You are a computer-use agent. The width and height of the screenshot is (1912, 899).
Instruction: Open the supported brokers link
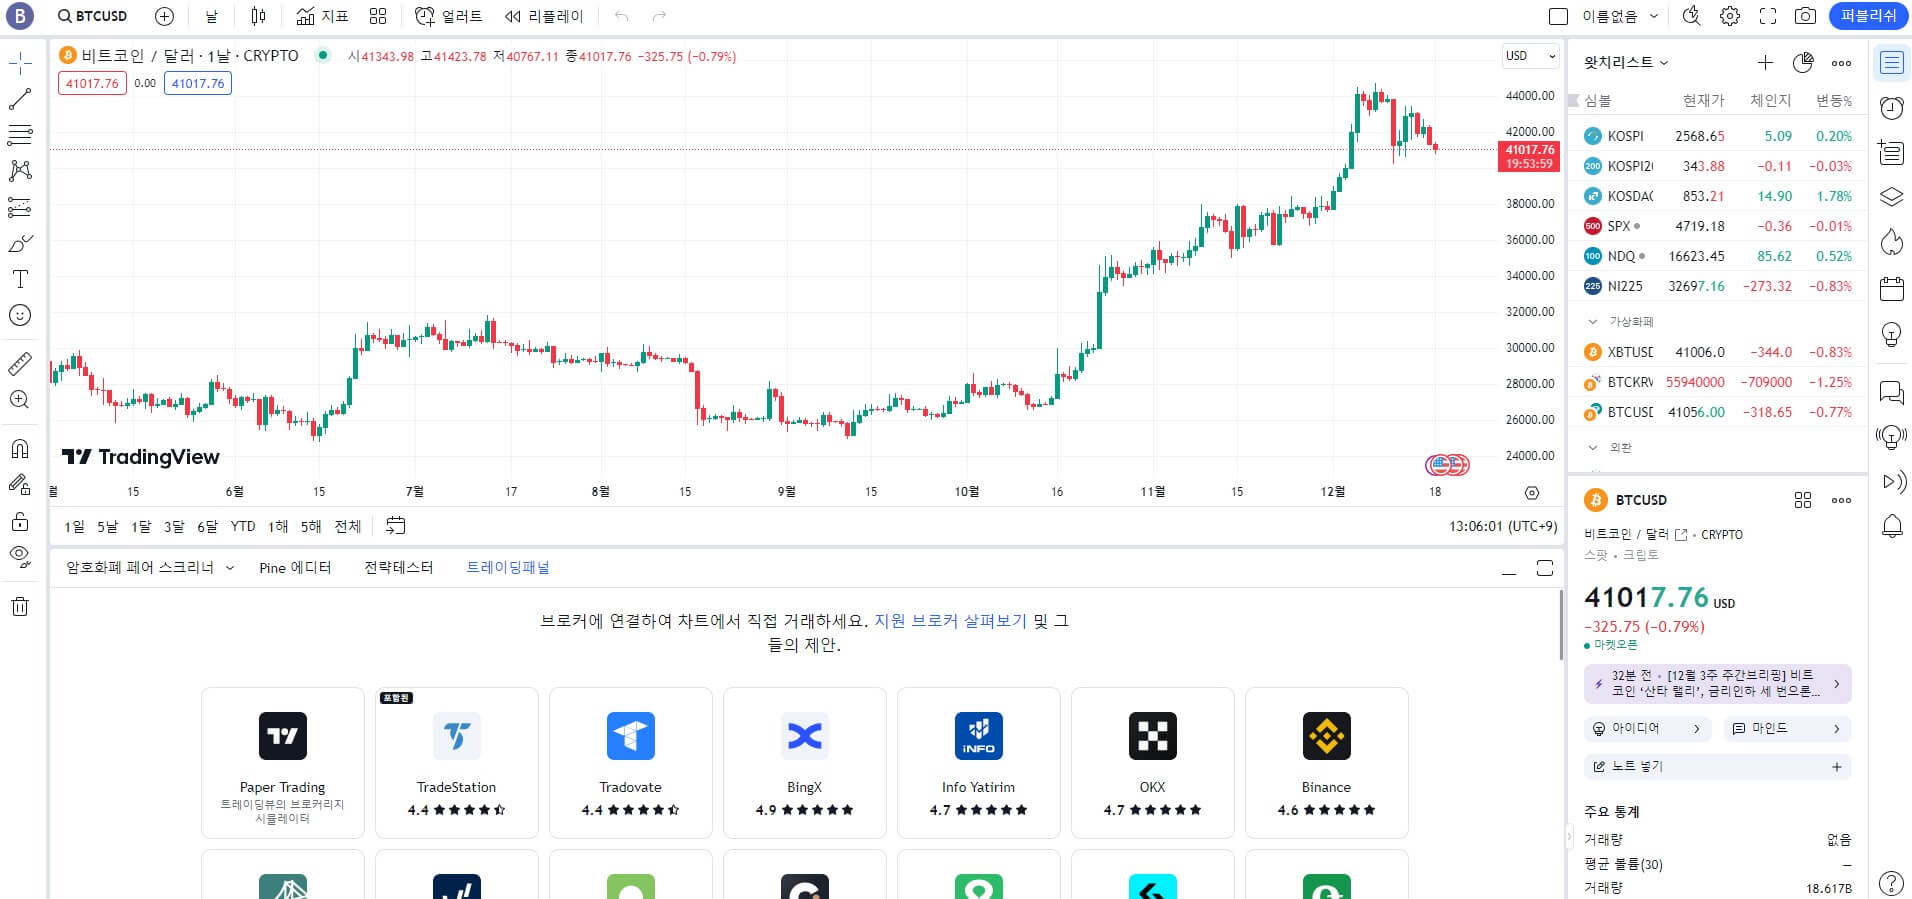[950, 621]
